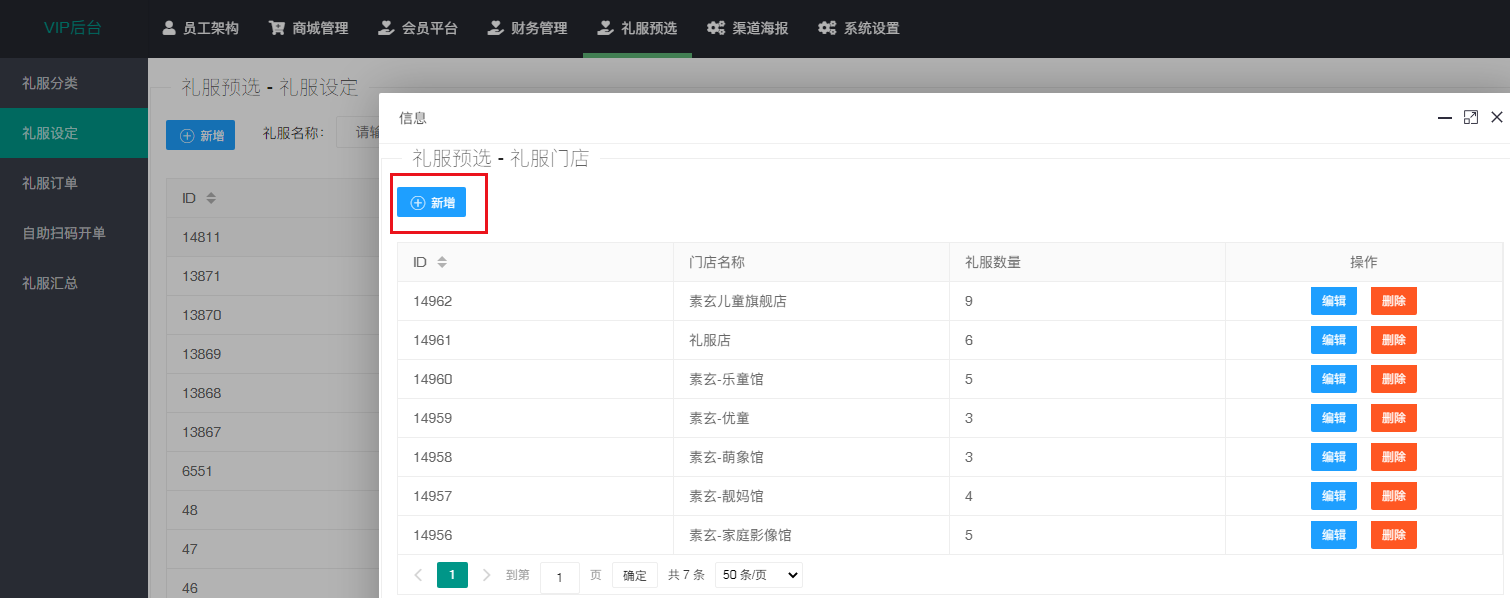The height and width of the screenshot is (598, 1510).
Task: Delete the 礼服店 store row
Action: pos(1393,340)
